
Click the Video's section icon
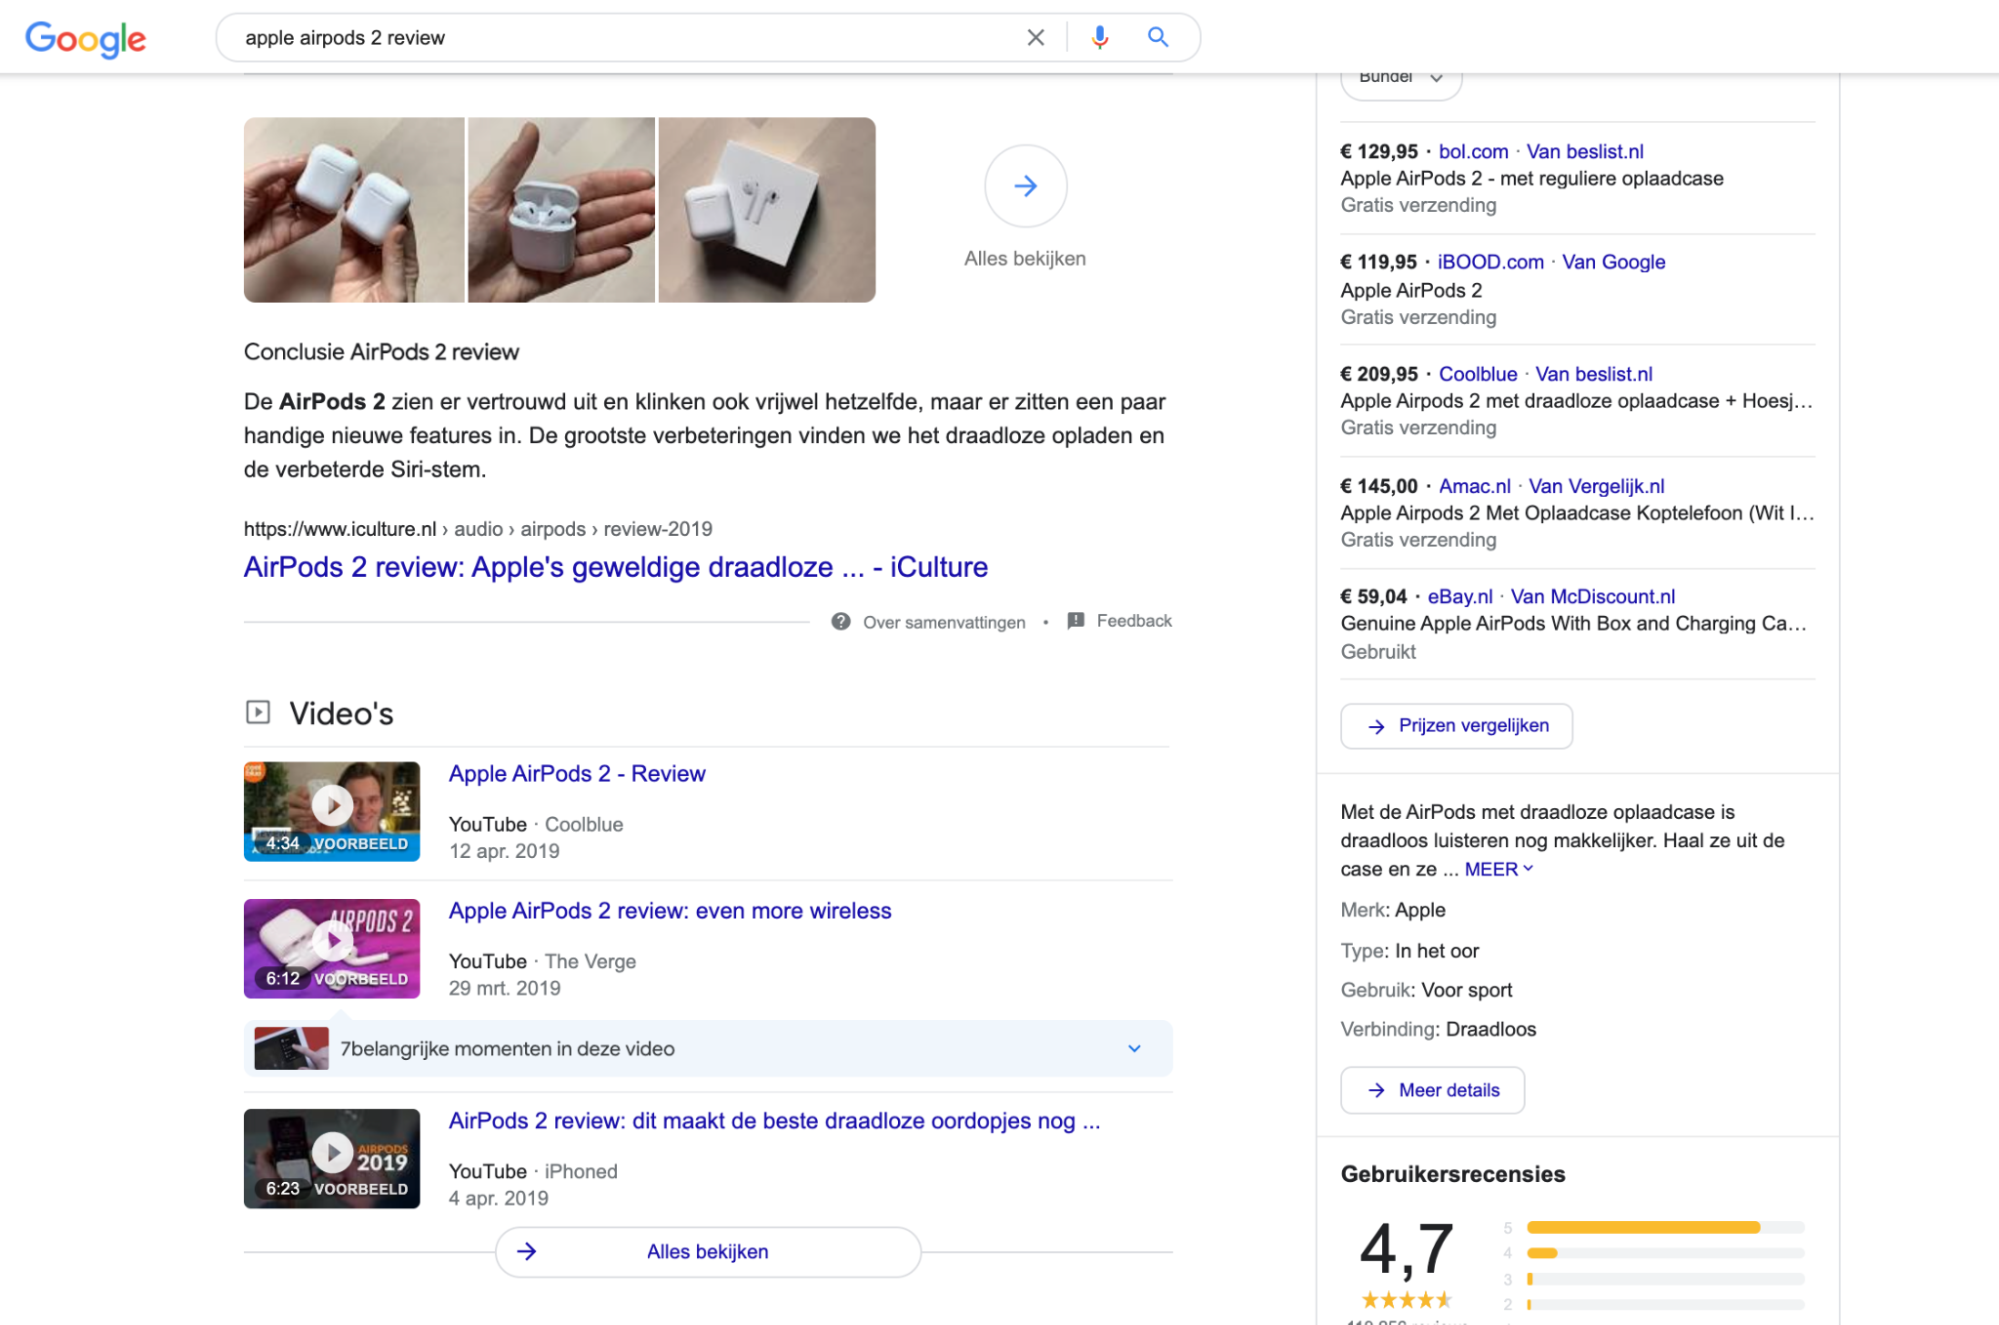tap(258, 712)
